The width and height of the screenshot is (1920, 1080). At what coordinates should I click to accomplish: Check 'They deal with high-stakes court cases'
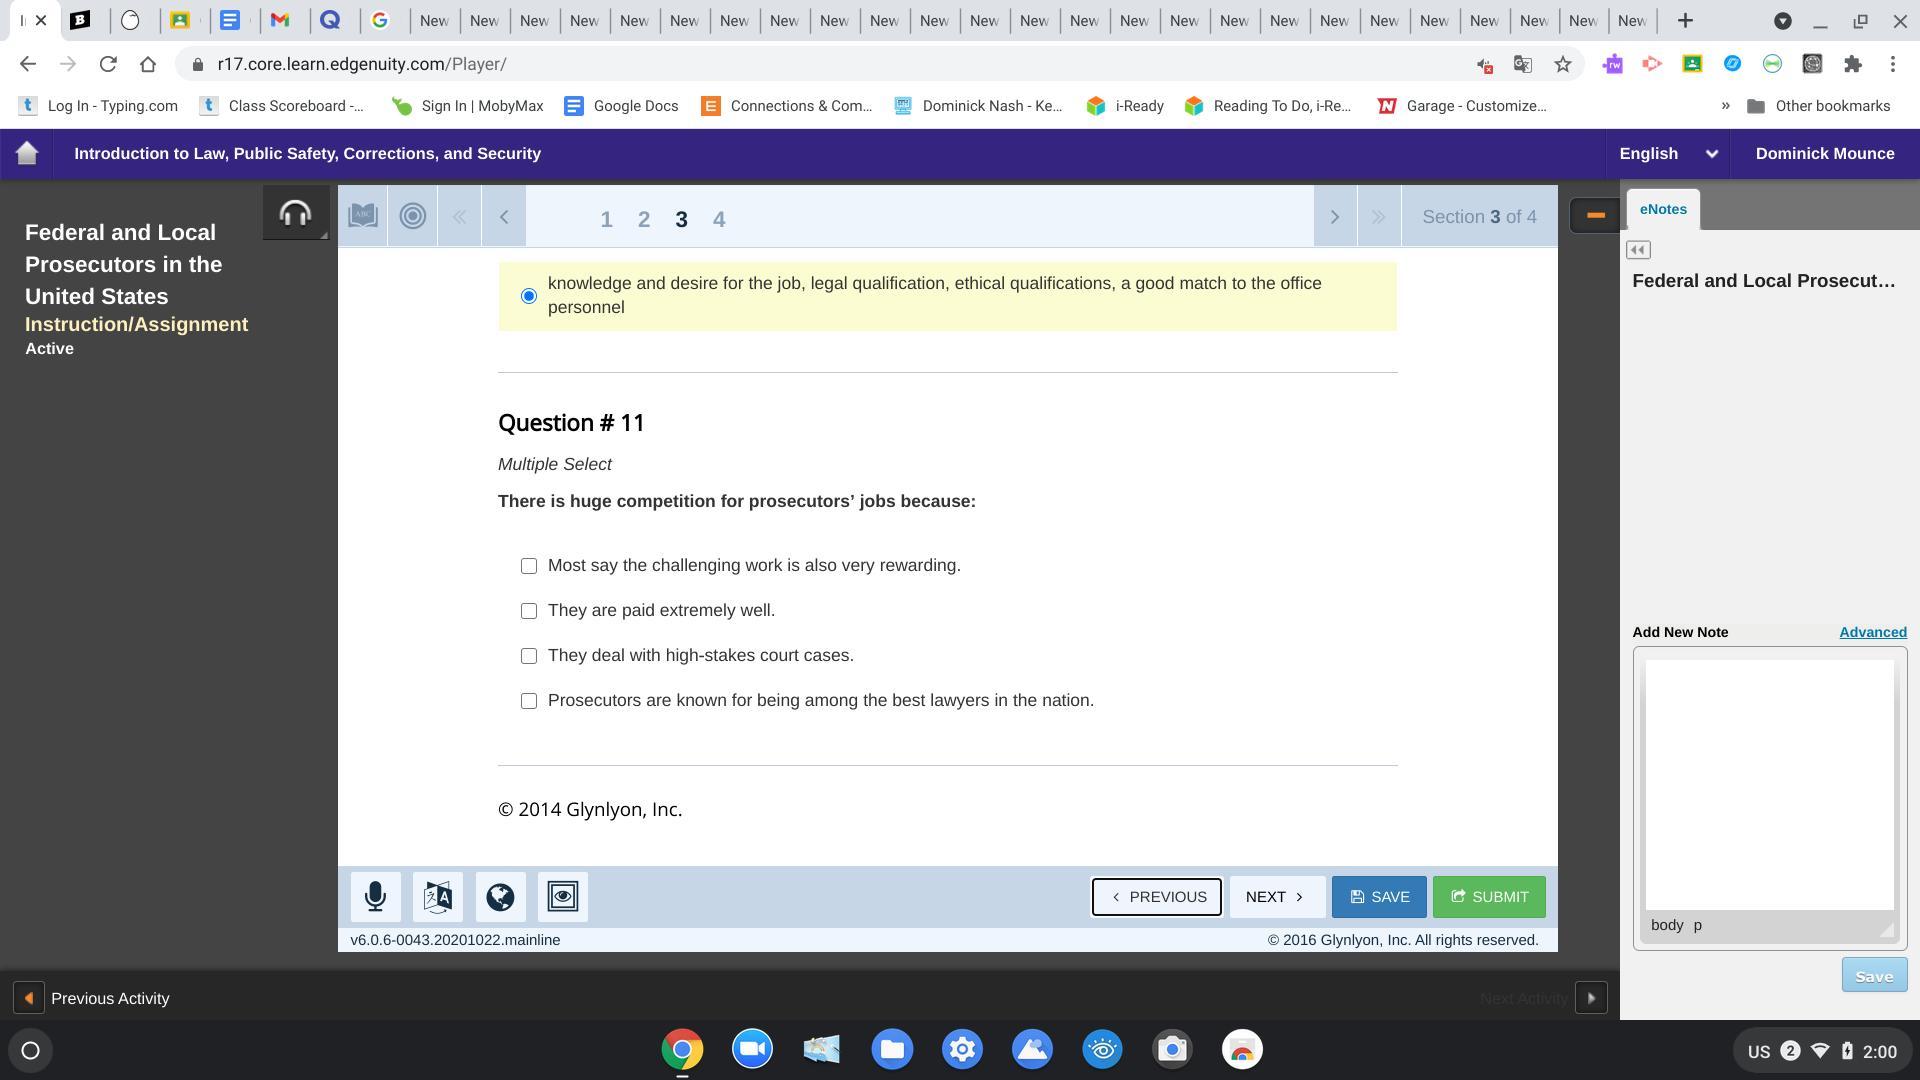coord(529,656)
